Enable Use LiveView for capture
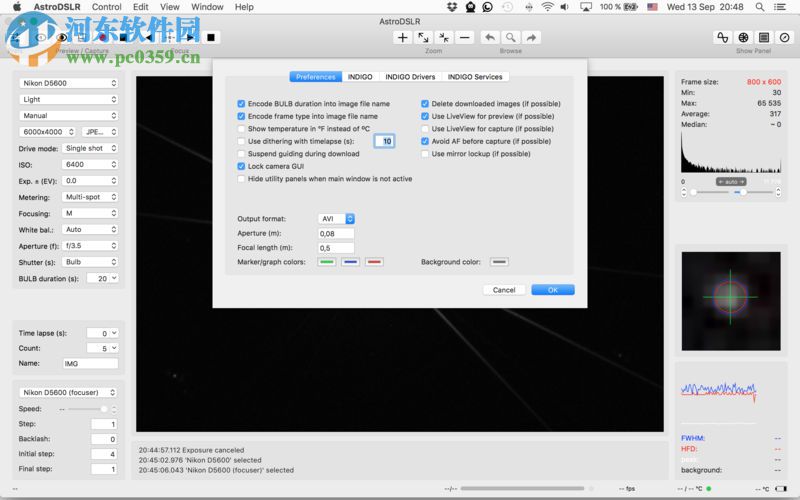The image size is (800, 500). [425, 129]
